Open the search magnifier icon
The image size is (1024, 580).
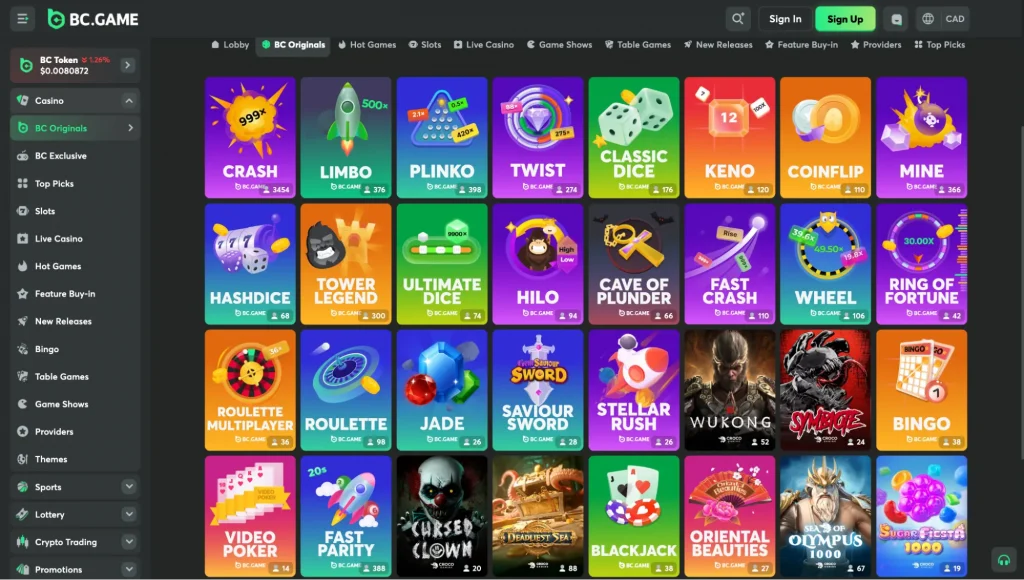click(738, 19)
